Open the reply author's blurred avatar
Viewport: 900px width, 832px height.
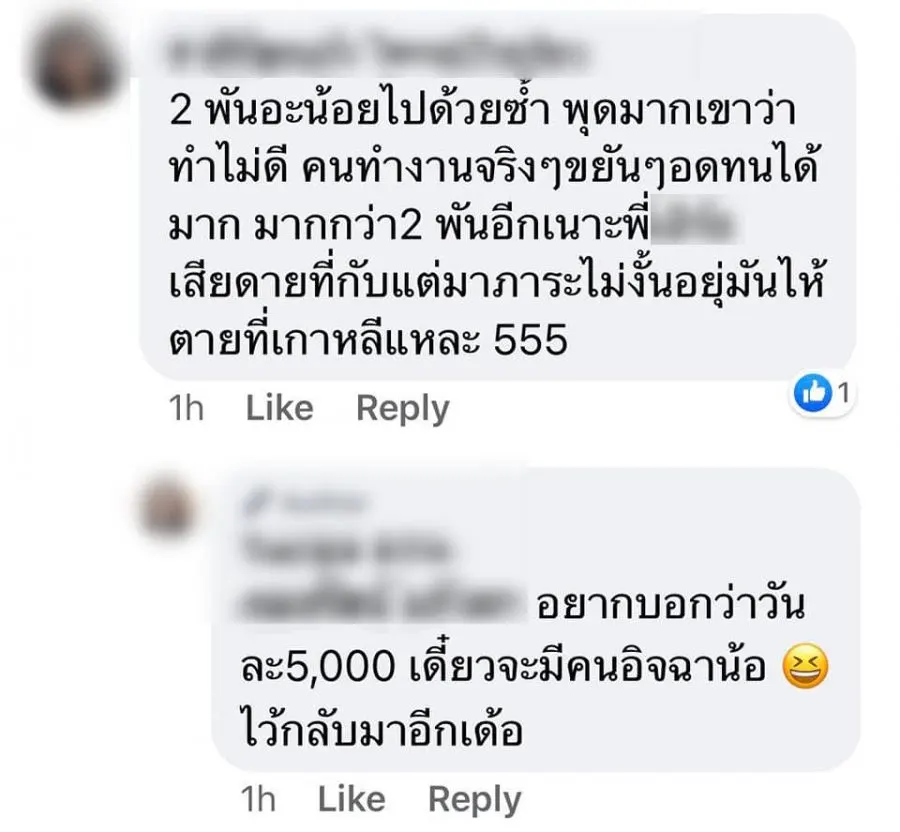(168, 506)
